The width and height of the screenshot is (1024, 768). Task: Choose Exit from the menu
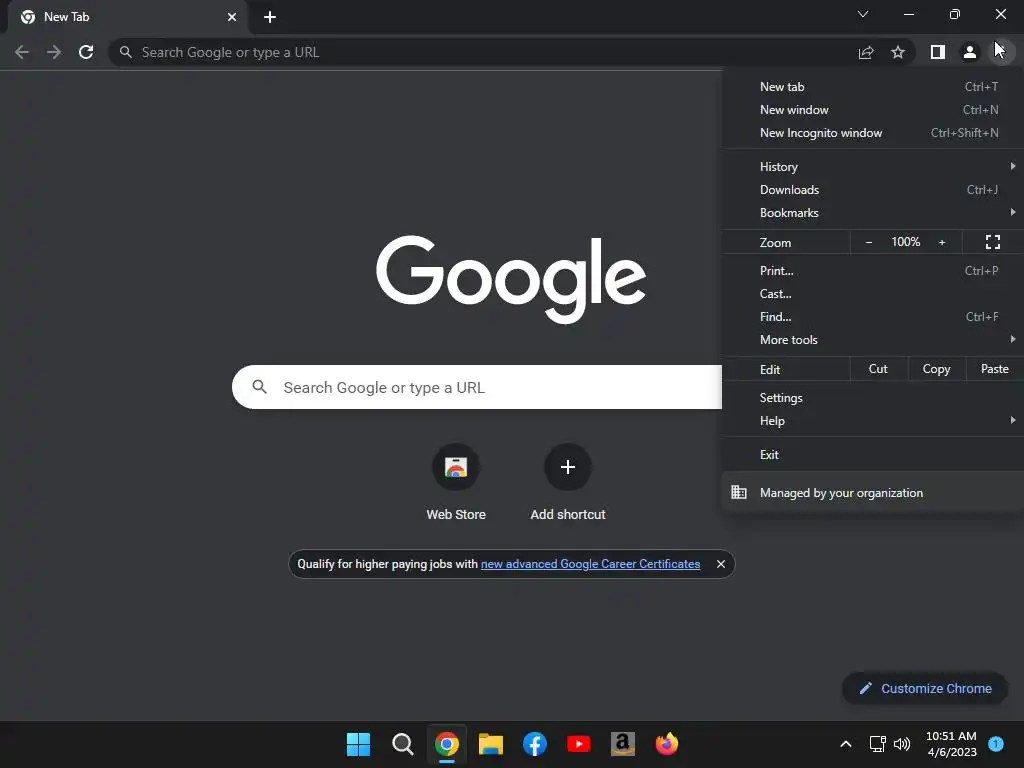point(873,455)
